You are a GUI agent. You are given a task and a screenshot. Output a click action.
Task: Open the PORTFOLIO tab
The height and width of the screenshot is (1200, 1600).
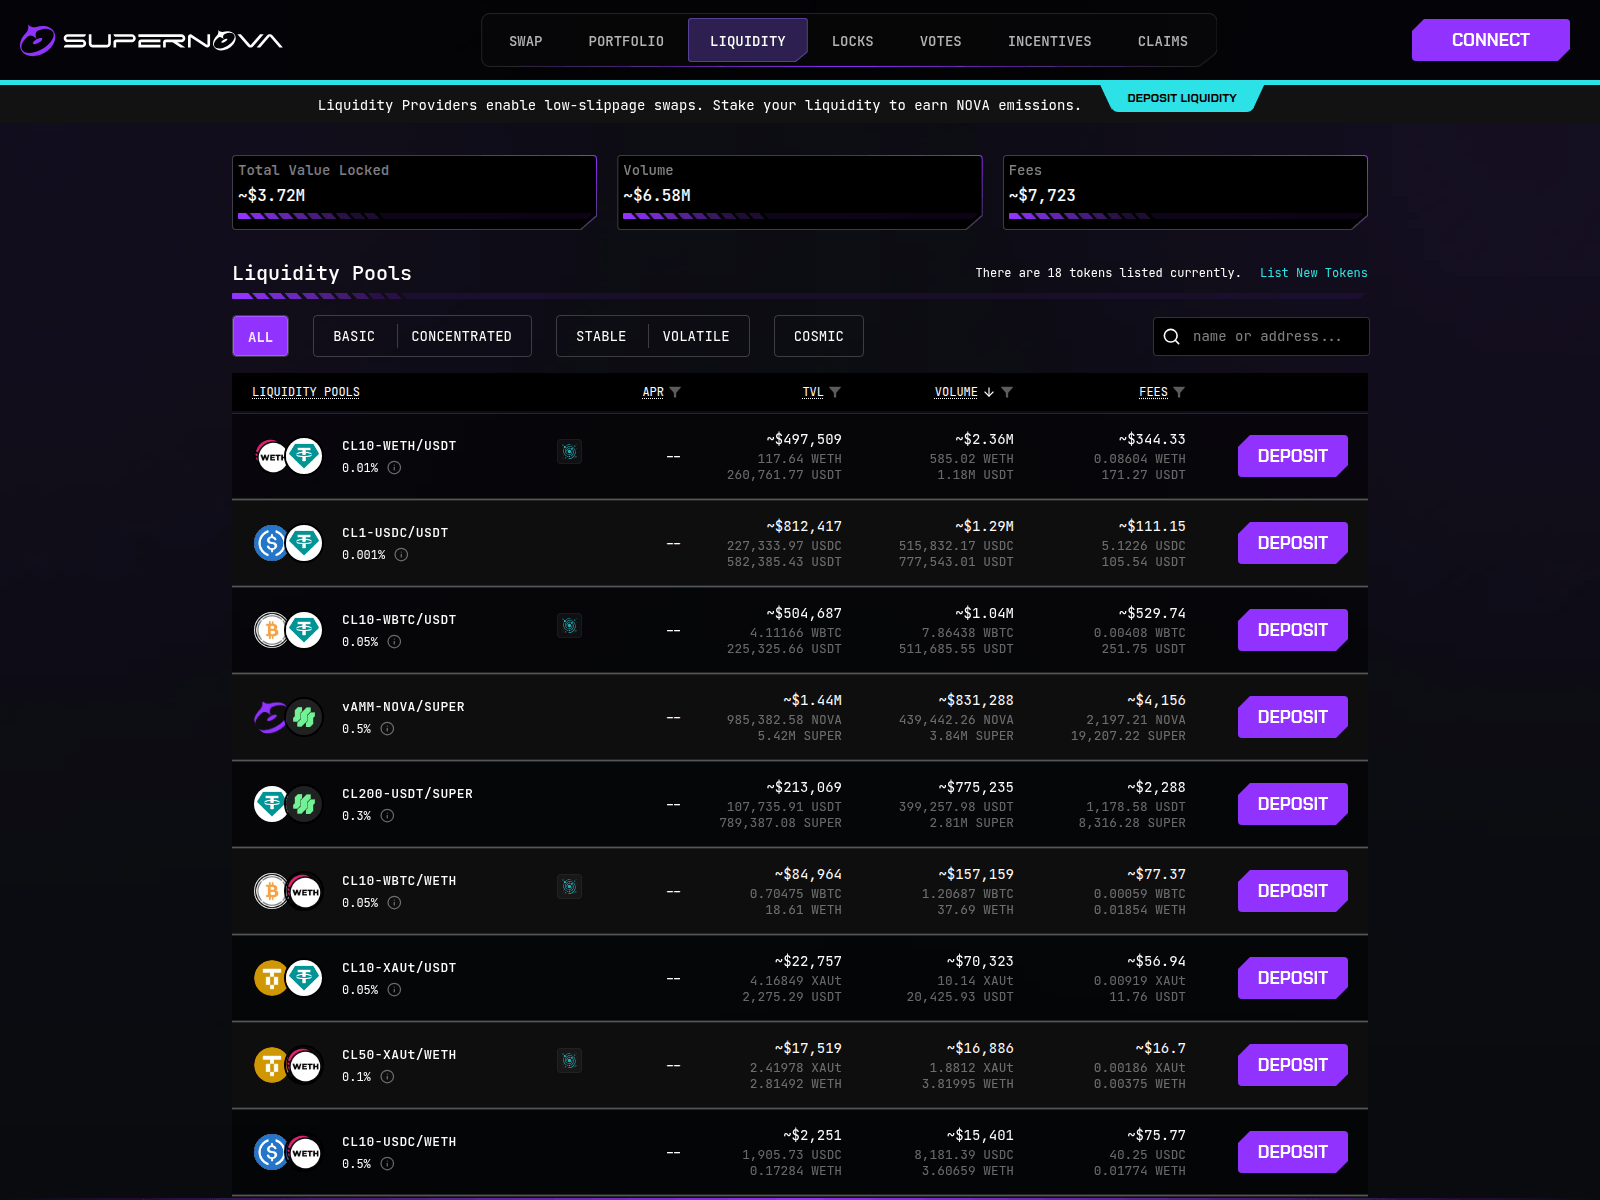coord(626,41)
